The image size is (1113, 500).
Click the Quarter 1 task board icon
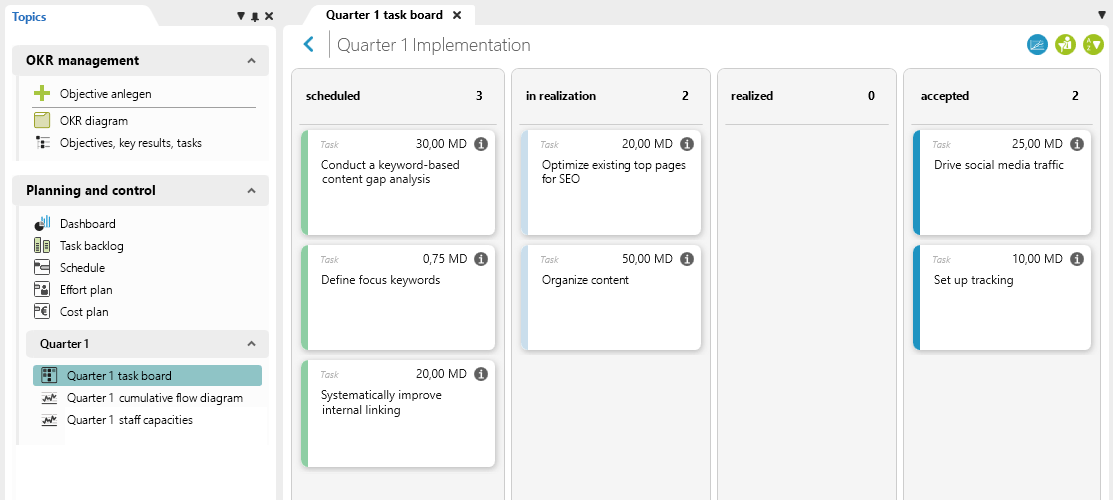[49, 376]
